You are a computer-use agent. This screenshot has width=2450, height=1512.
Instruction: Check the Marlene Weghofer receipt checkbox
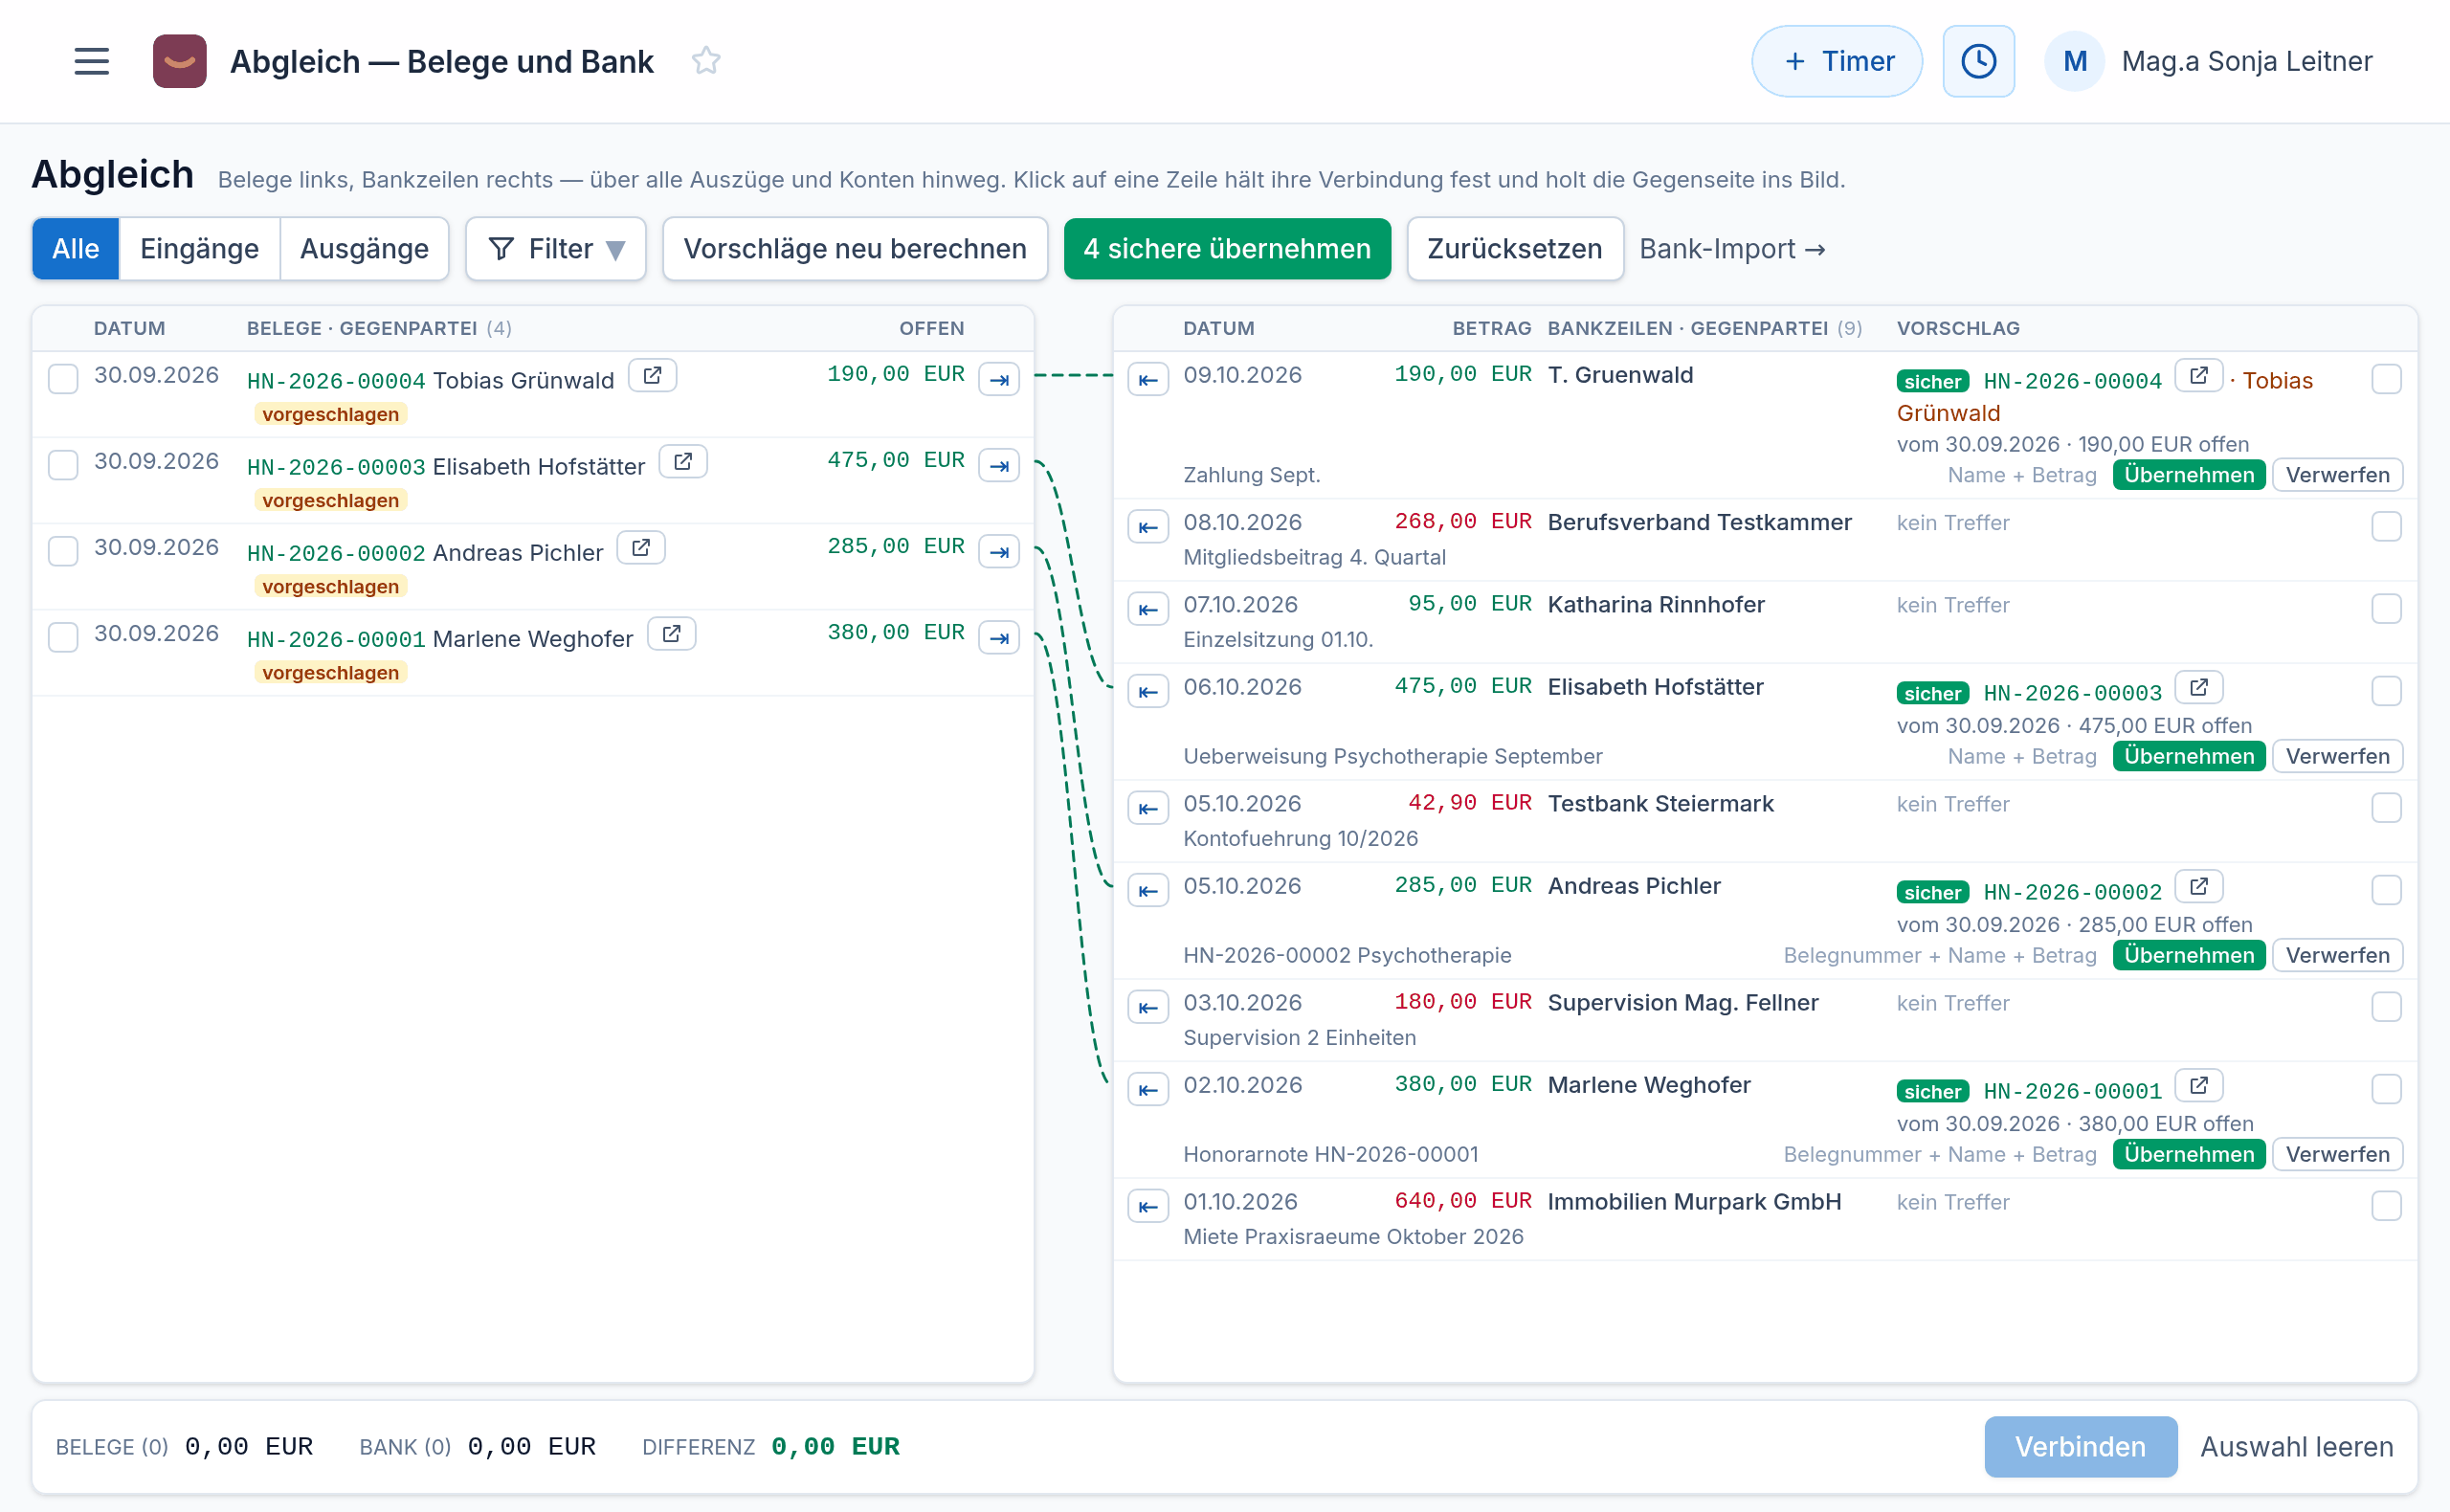pos(63,637)
